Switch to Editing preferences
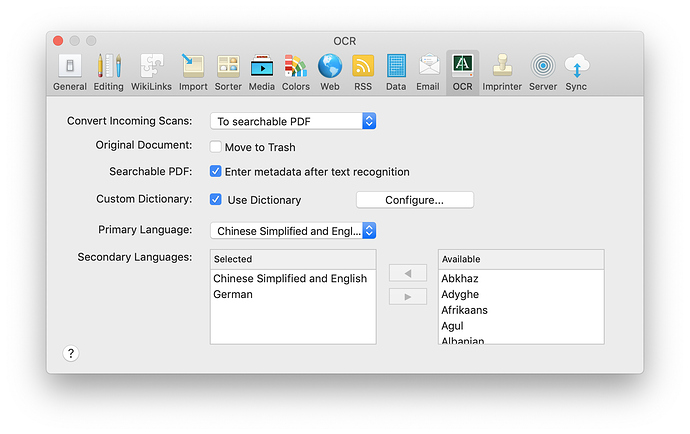Screen dimensions: 690x434 (x=109, y=72)
